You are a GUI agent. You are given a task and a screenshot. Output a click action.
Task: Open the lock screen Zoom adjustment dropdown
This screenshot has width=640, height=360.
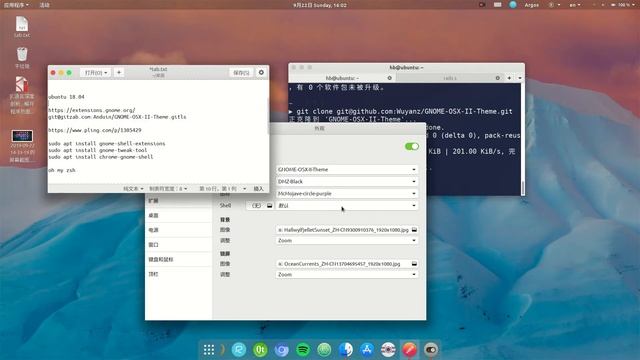[x=347, y=275]
